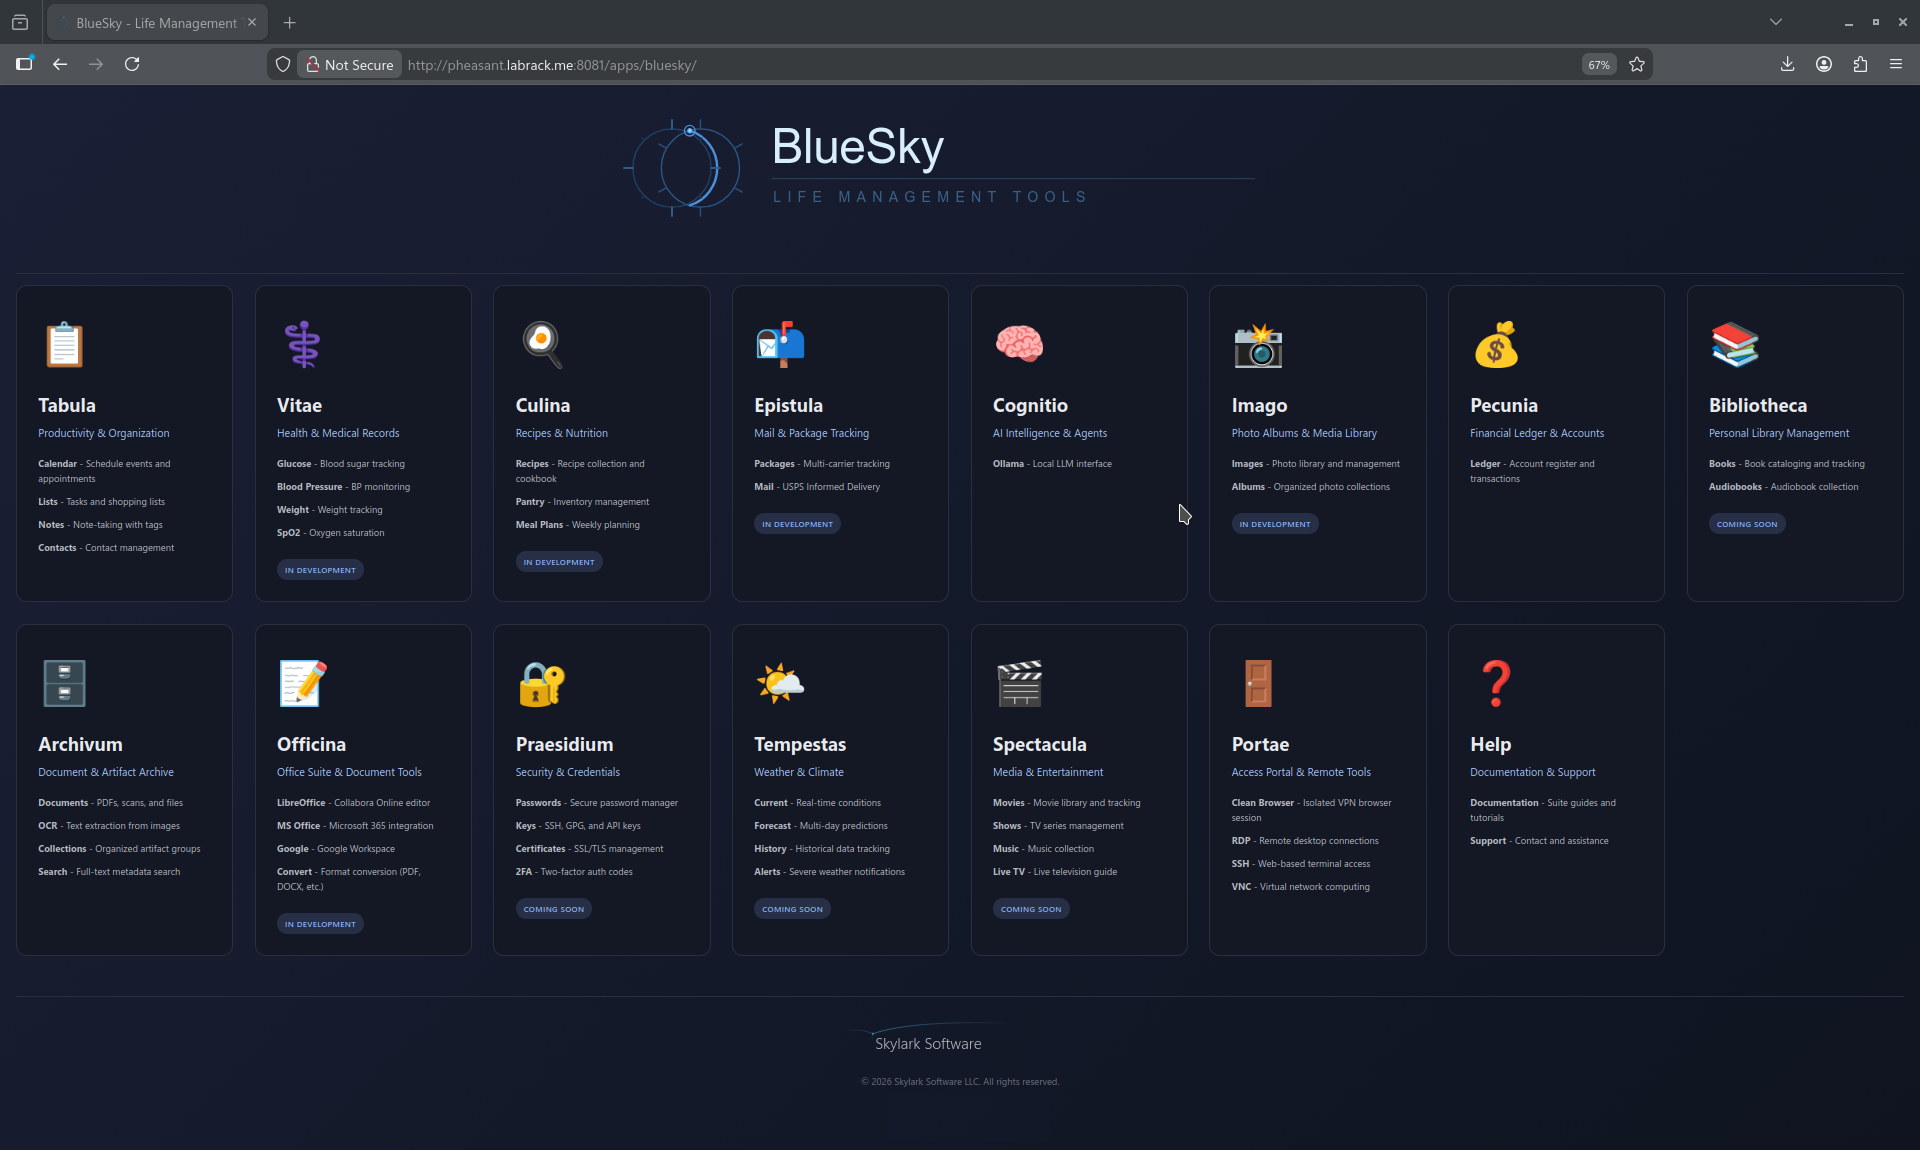This screenshot has height=1150, width=1920.
Task: Open the browser hamburger menu
Action: tap(1897, 64)
